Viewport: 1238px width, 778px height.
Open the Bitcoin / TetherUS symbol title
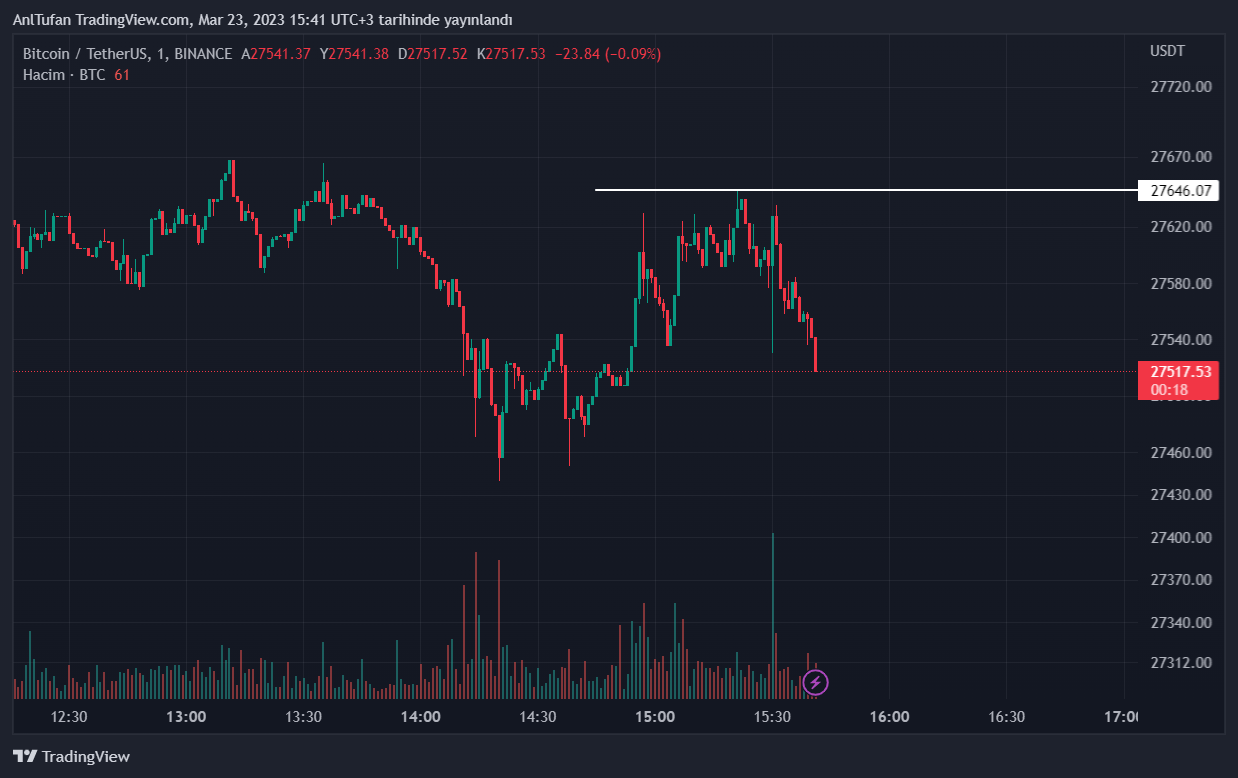(x=88, y=54)
